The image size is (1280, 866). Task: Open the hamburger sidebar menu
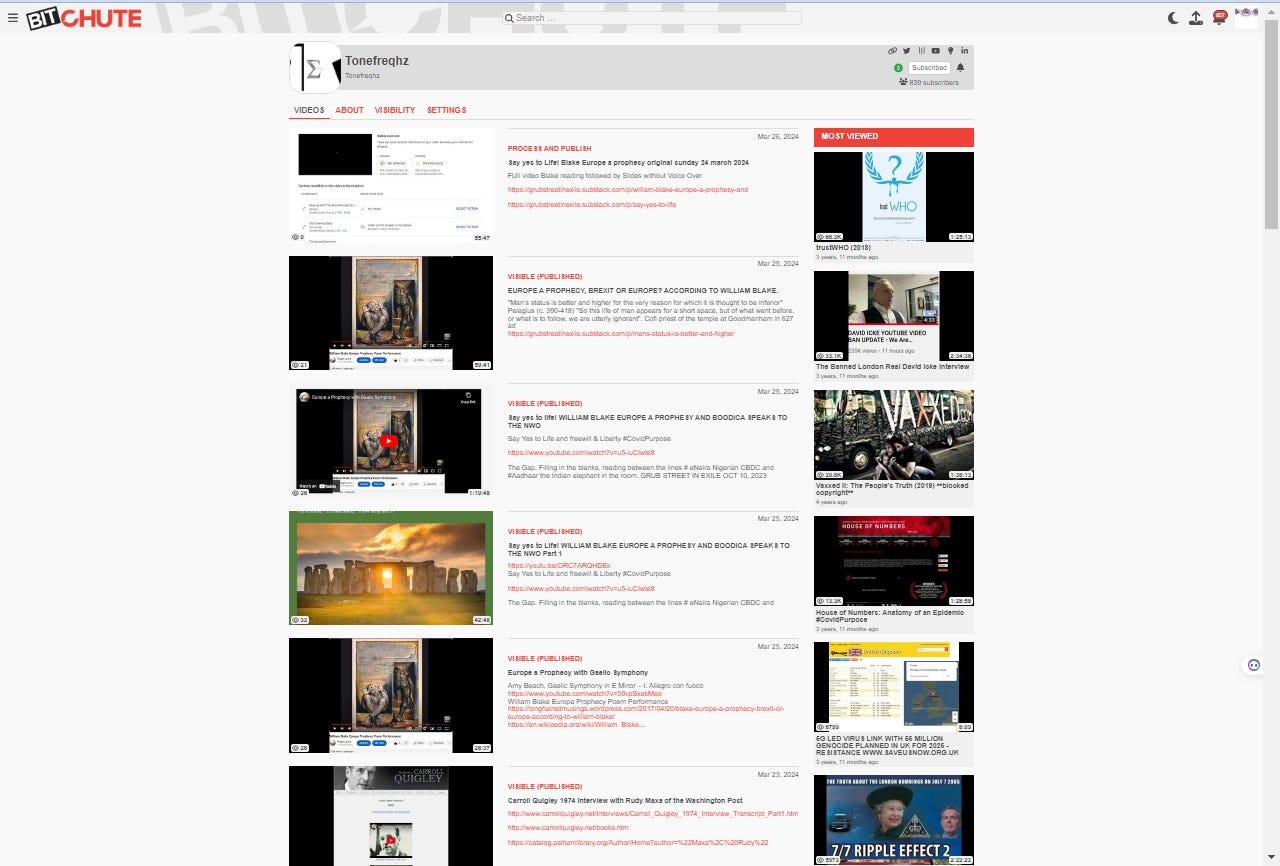tap(13, 18)
